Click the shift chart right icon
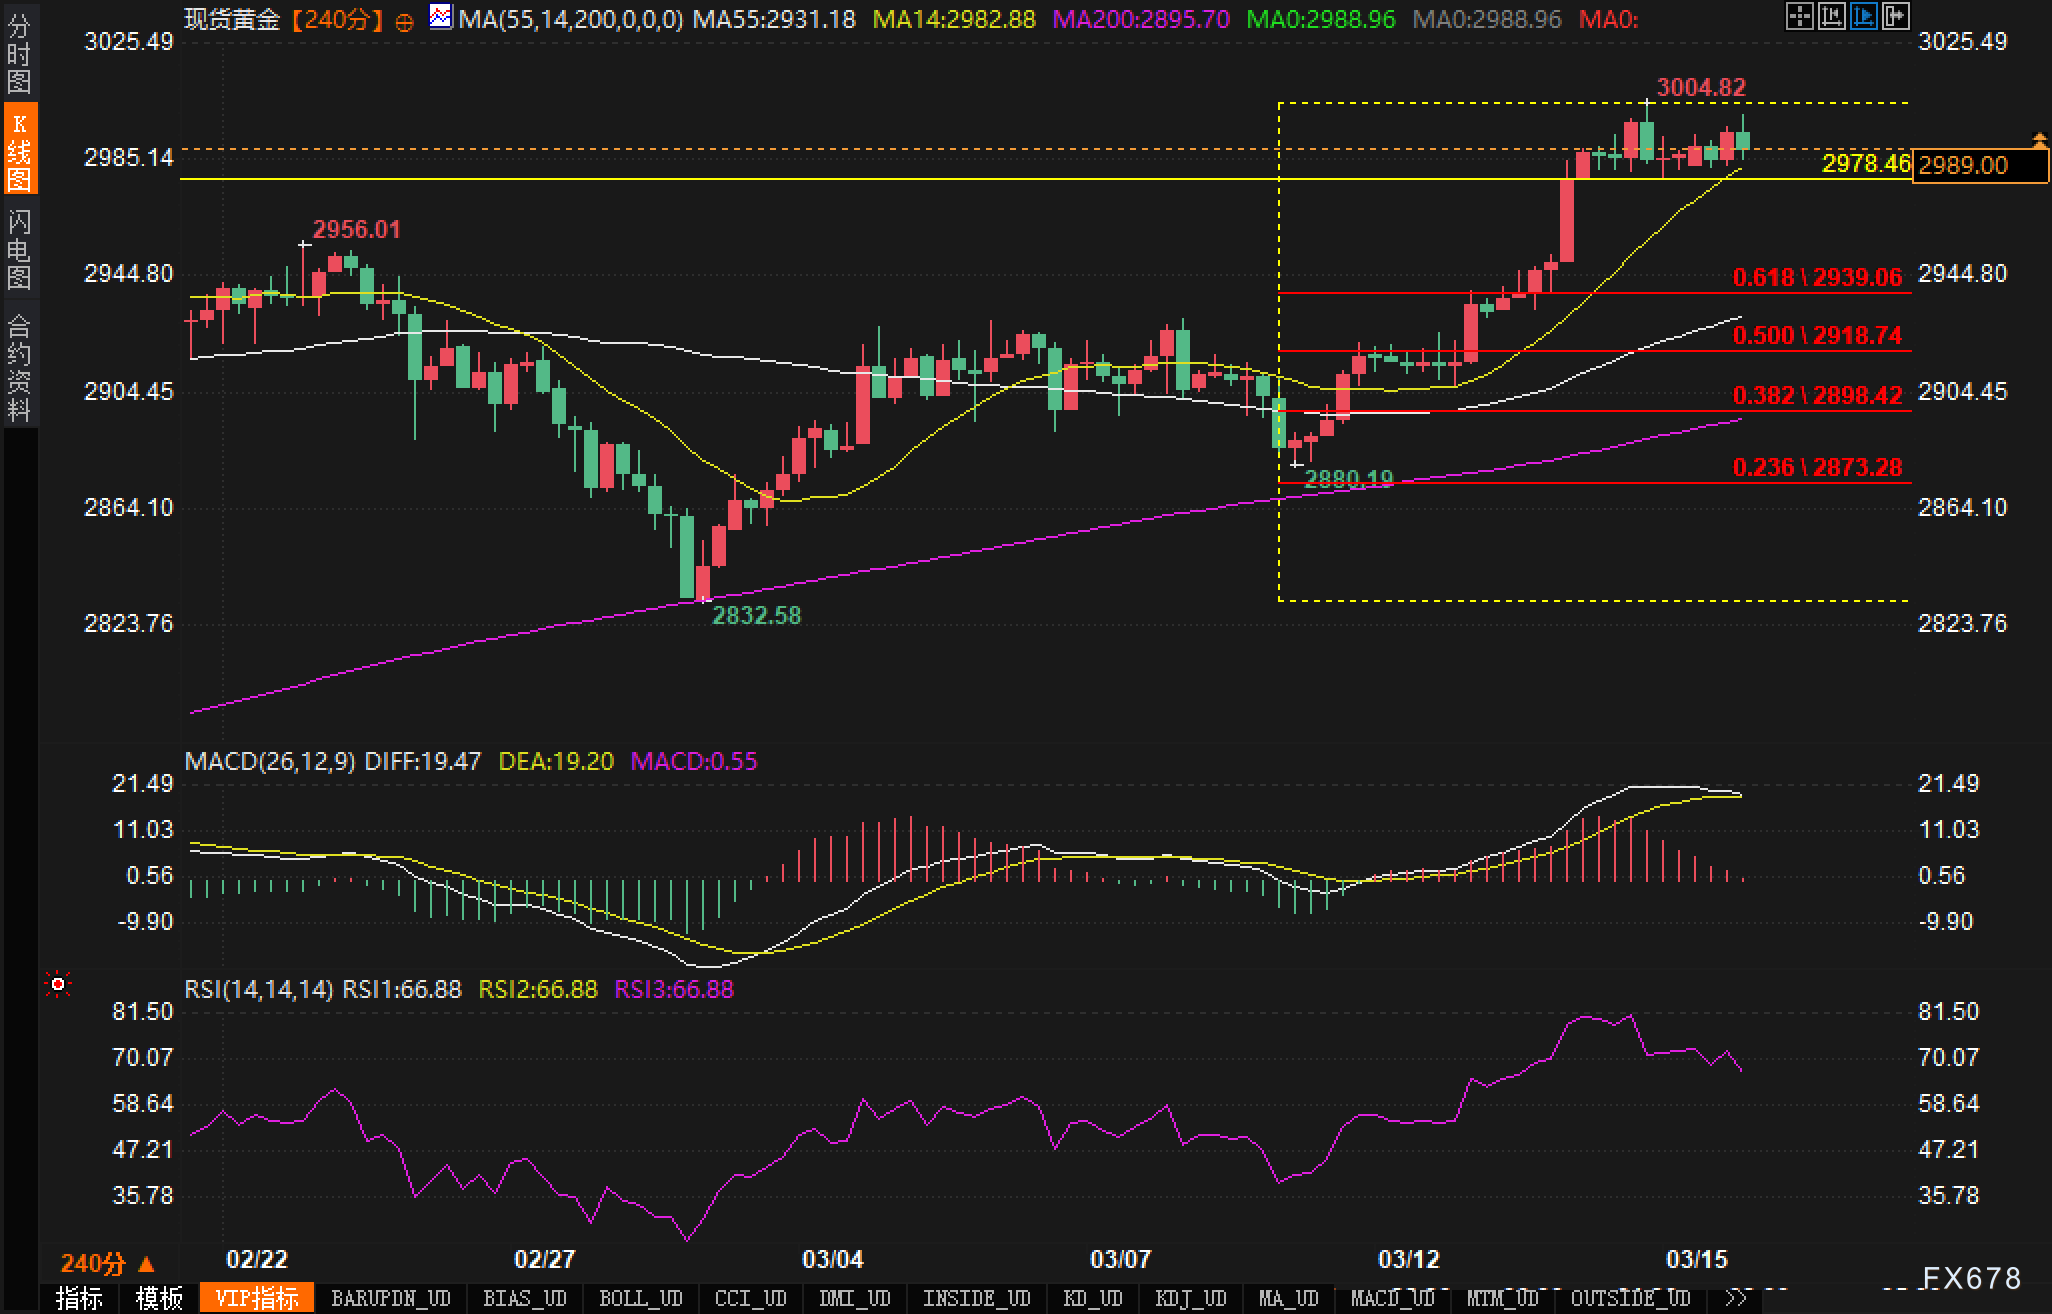 pyautogui.click(x=1895, y=17)
